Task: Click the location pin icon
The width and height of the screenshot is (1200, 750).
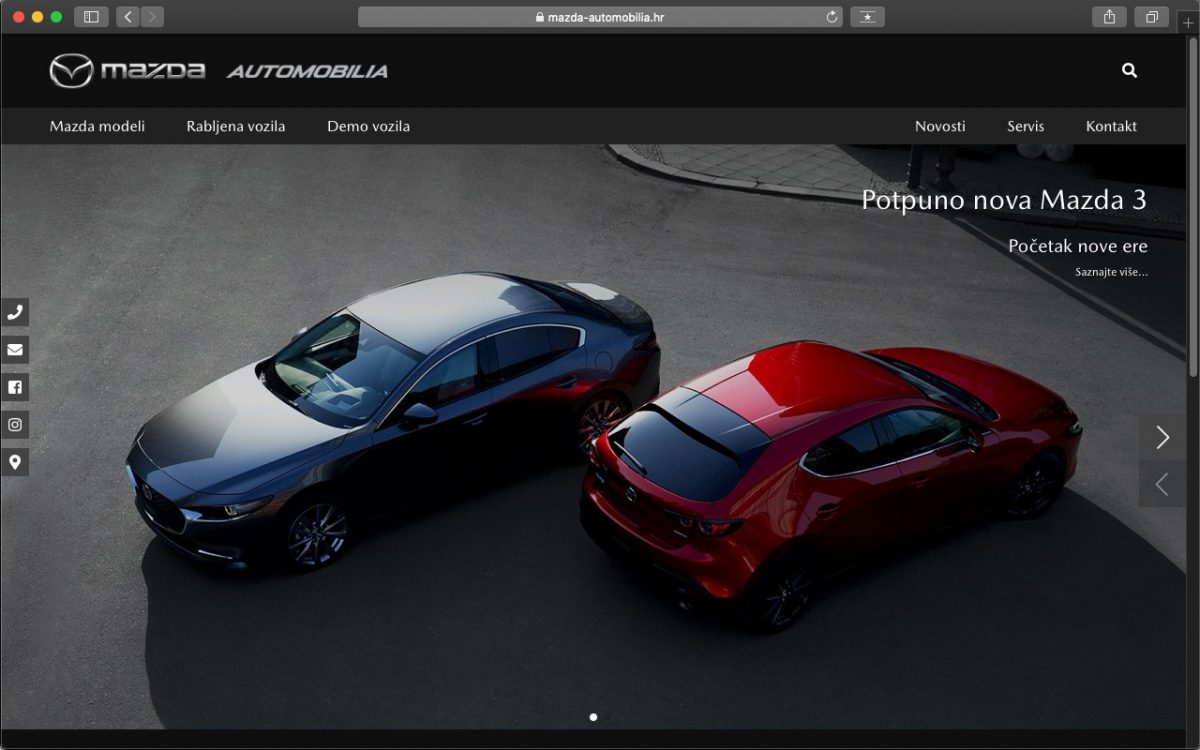Action: click(x=15, y=462)
